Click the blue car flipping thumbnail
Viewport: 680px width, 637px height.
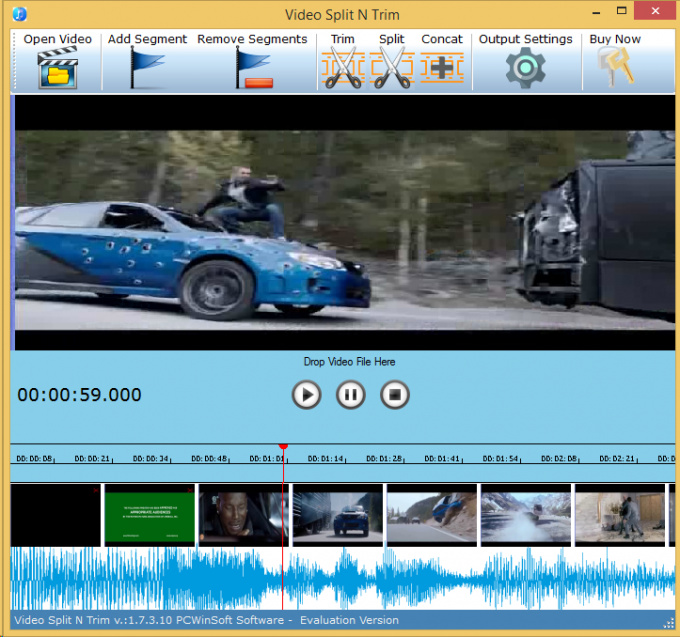point(431,515)
